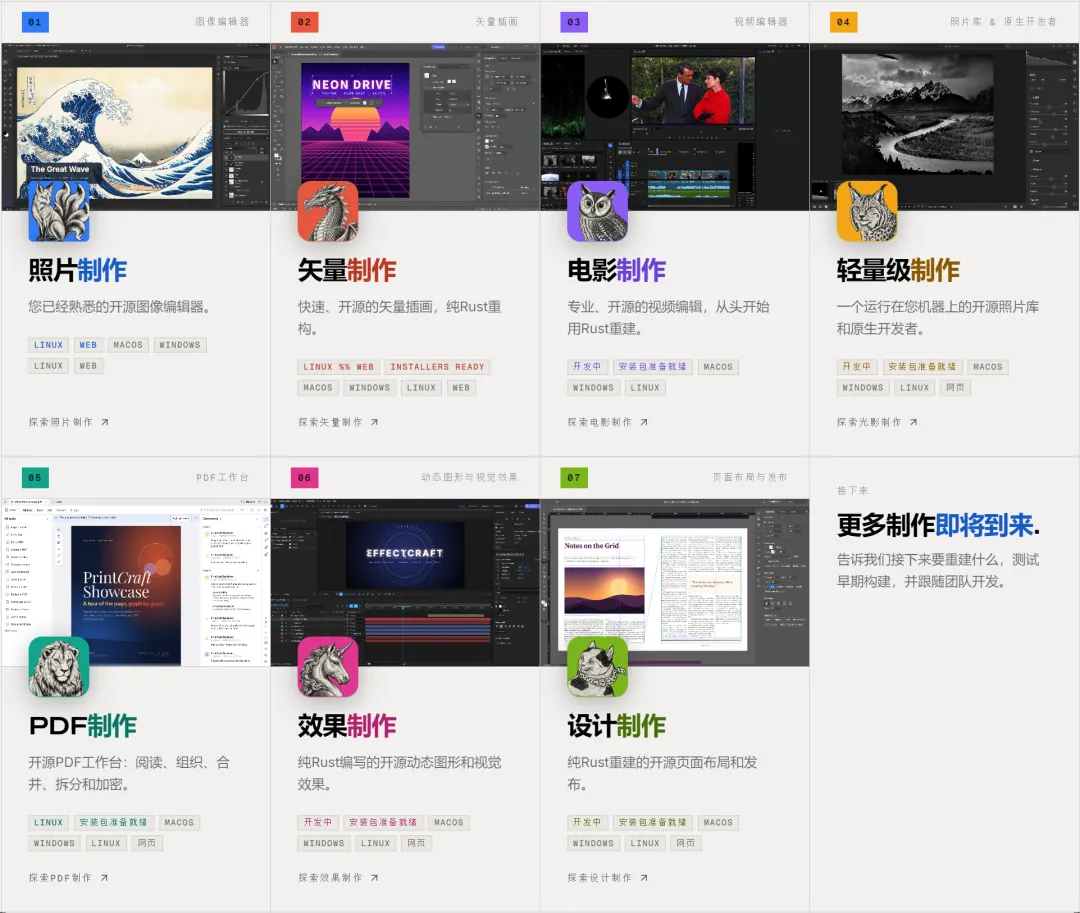Image resolution: width=1080 pixels, height=913 pixels.
Task: Click the lion app icon for PDF制作
Action: (x=59, y=667)
